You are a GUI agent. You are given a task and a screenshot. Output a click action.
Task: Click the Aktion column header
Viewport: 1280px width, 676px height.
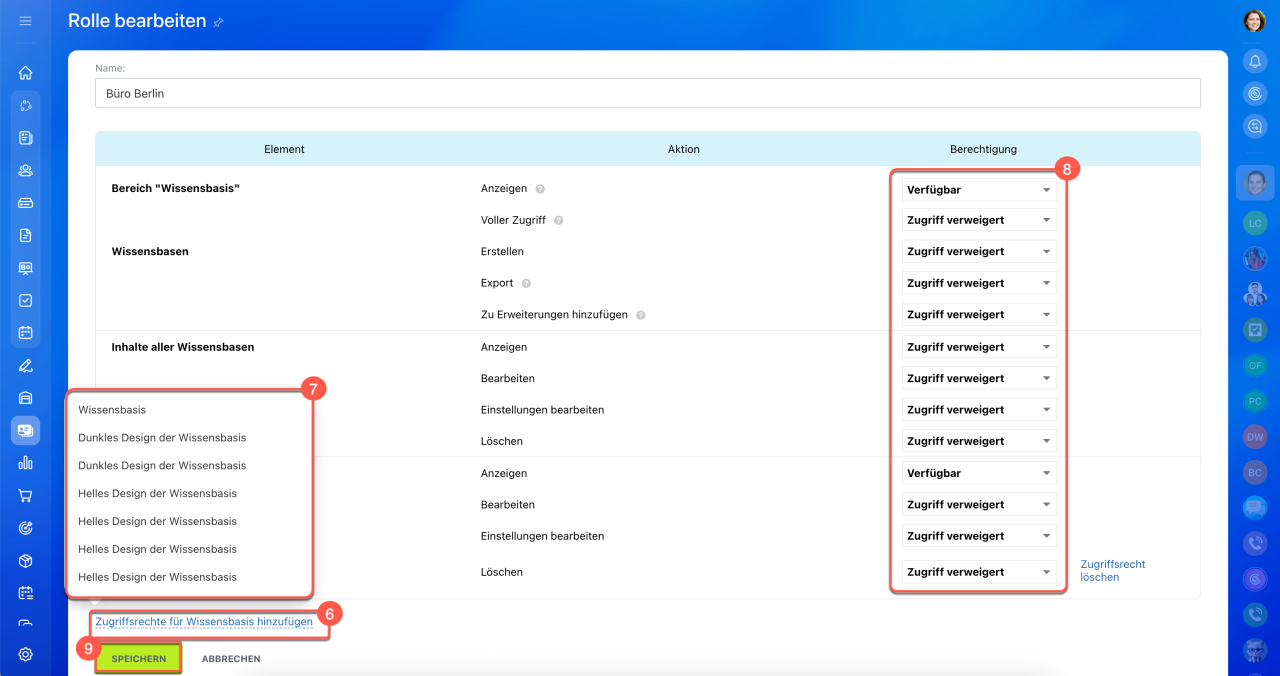point(684,149)
